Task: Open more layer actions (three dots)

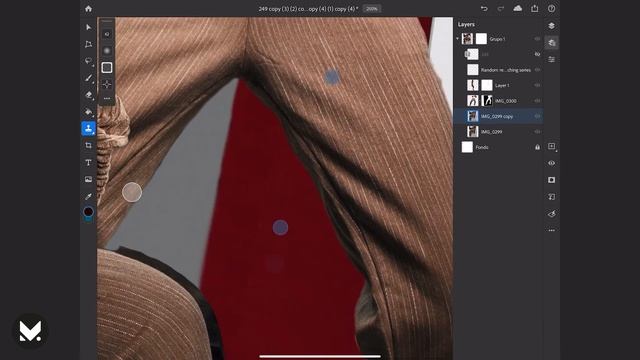Action: (551, 231)
